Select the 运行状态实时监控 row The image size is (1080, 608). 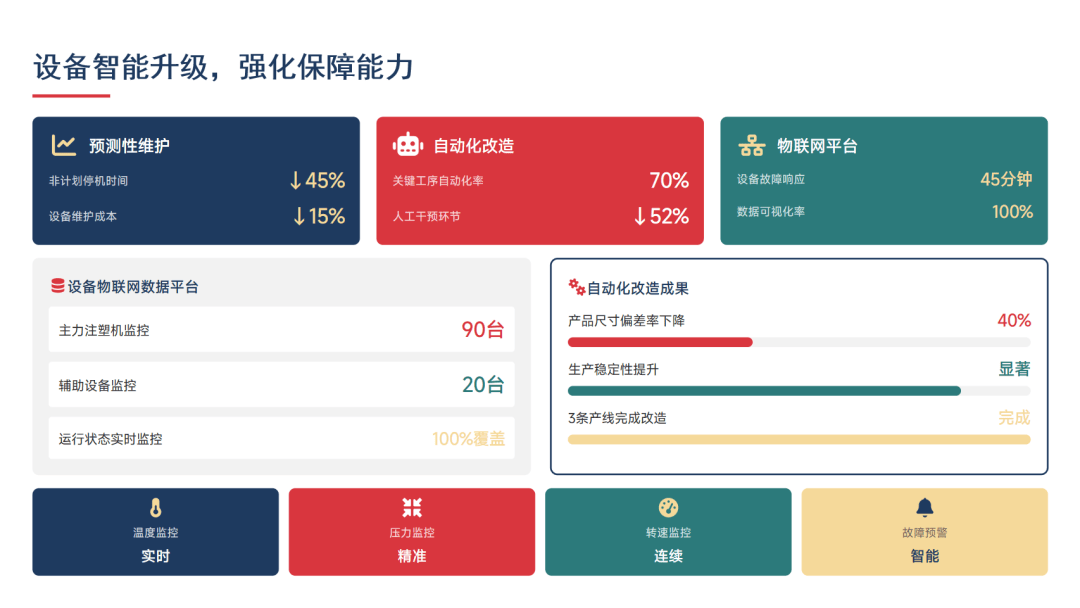281,439
